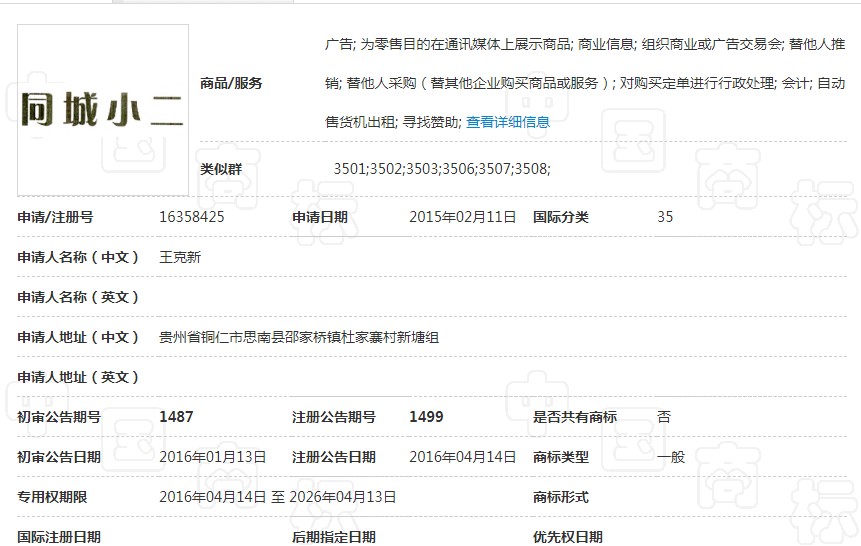
Task: Click the shared trademark value 否
Action: 664,417
